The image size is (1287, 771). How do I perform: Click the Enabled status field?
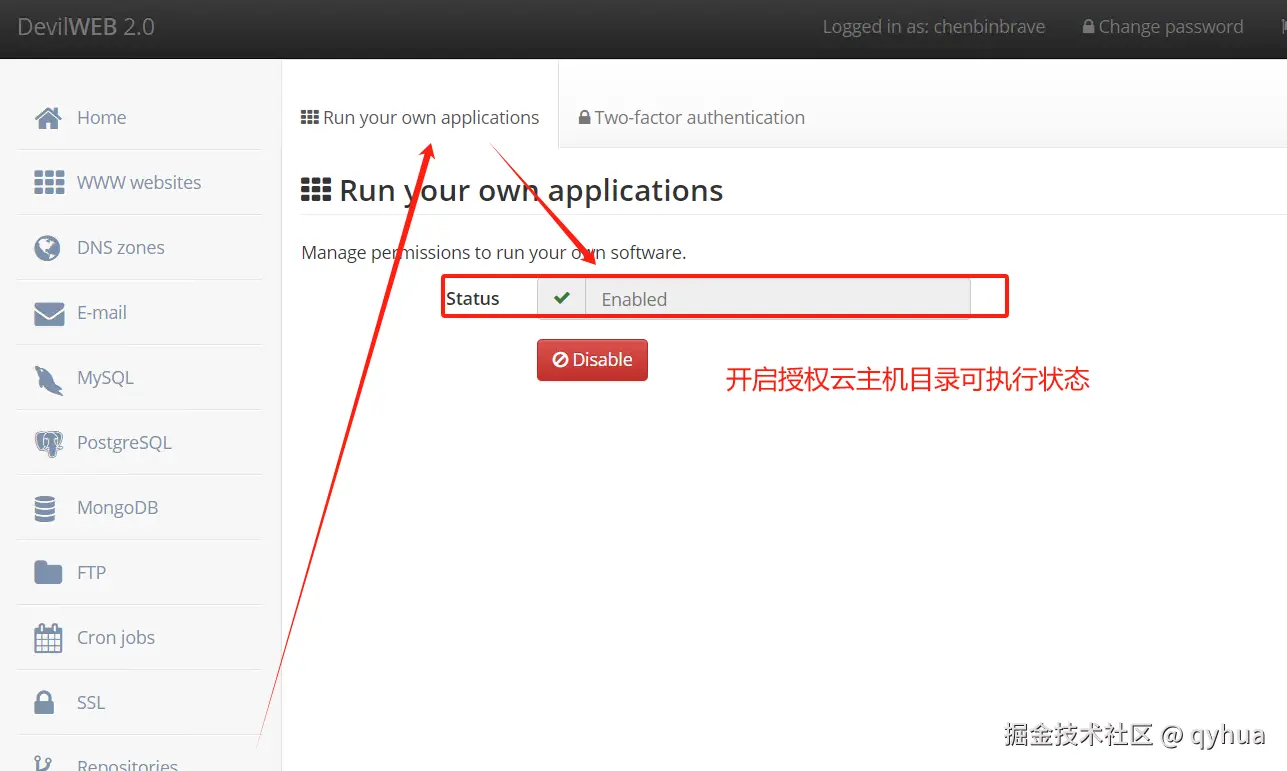pos(777,298)
